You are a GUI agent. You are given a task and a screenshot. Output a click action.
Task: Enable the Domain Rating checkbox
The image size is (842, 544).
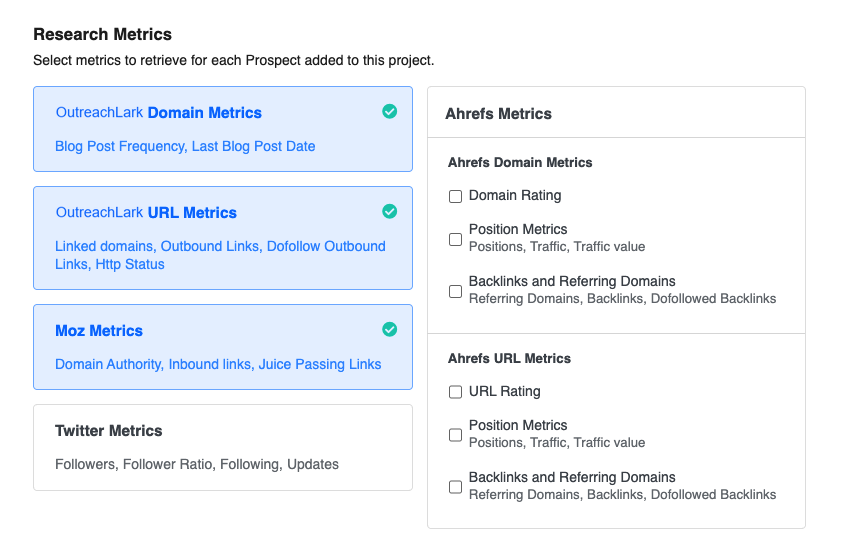[455, 196]
